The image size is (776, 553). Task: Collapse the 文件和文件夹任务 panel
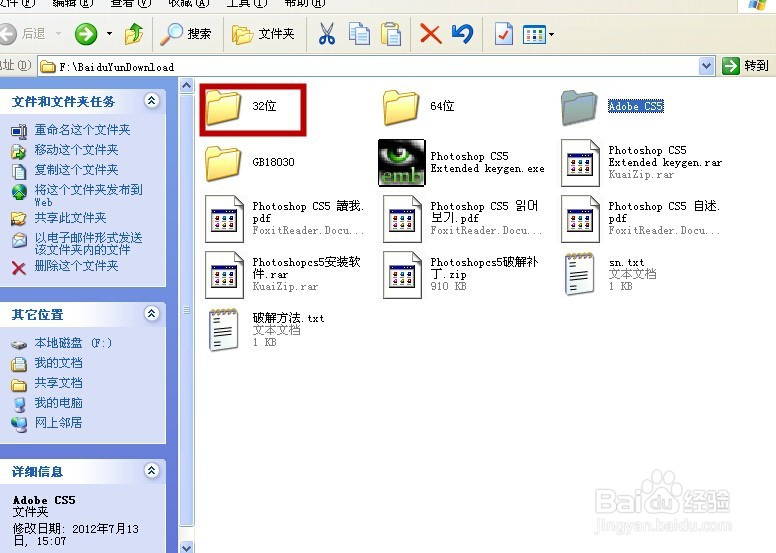click(x=151, y=101)
